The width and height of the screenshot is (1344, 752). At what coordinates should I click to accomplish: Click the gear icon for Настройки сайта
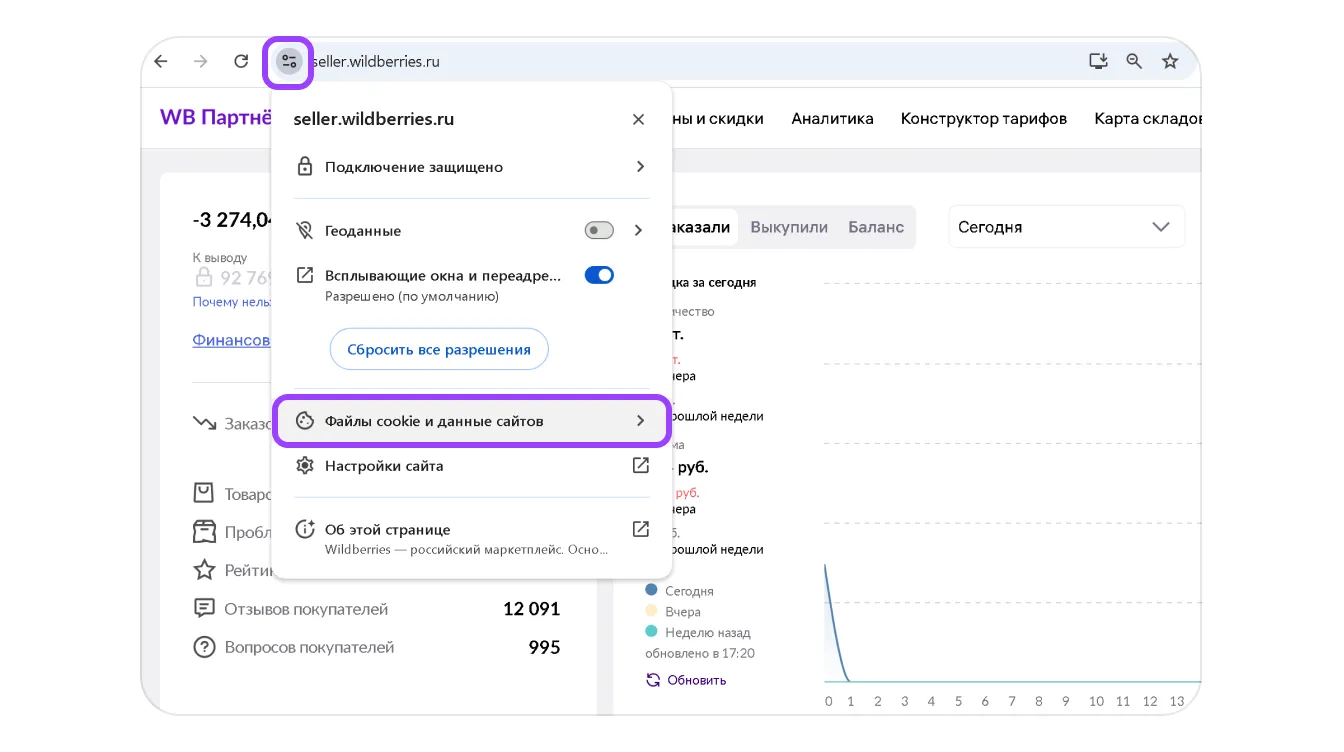click(x=305, y=466)
